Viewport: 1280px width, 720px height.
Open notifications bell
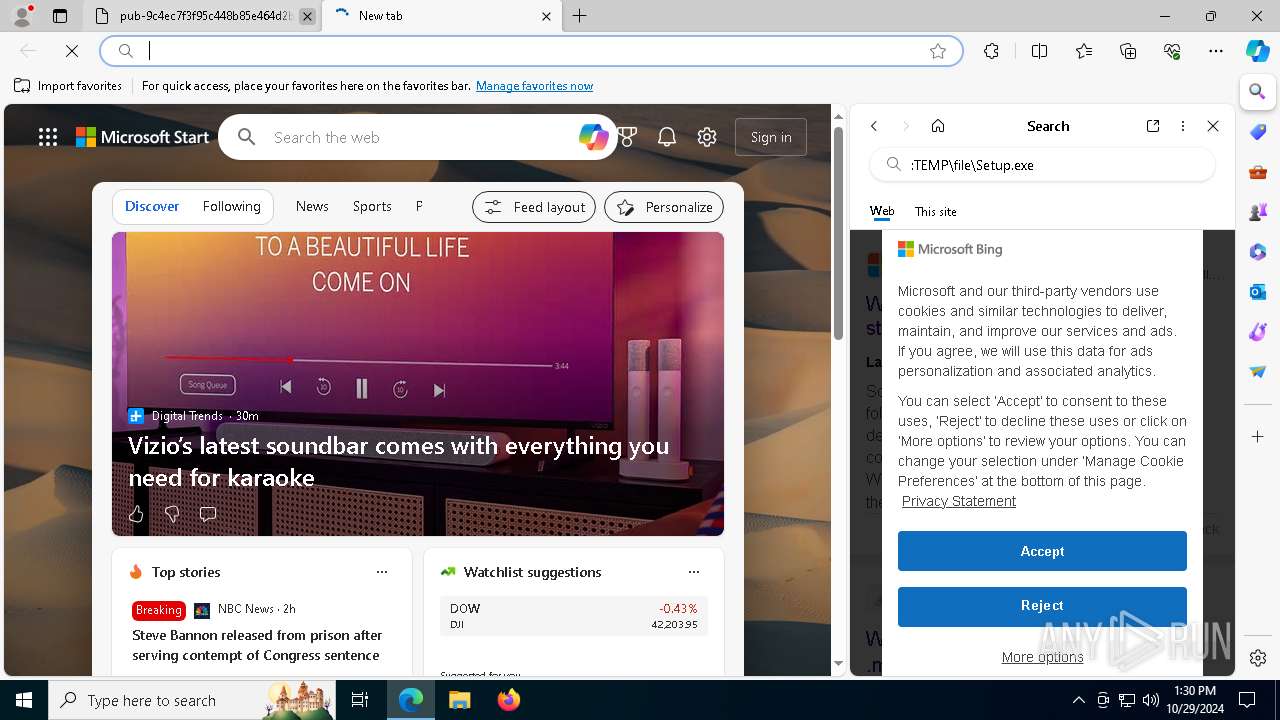667,137
